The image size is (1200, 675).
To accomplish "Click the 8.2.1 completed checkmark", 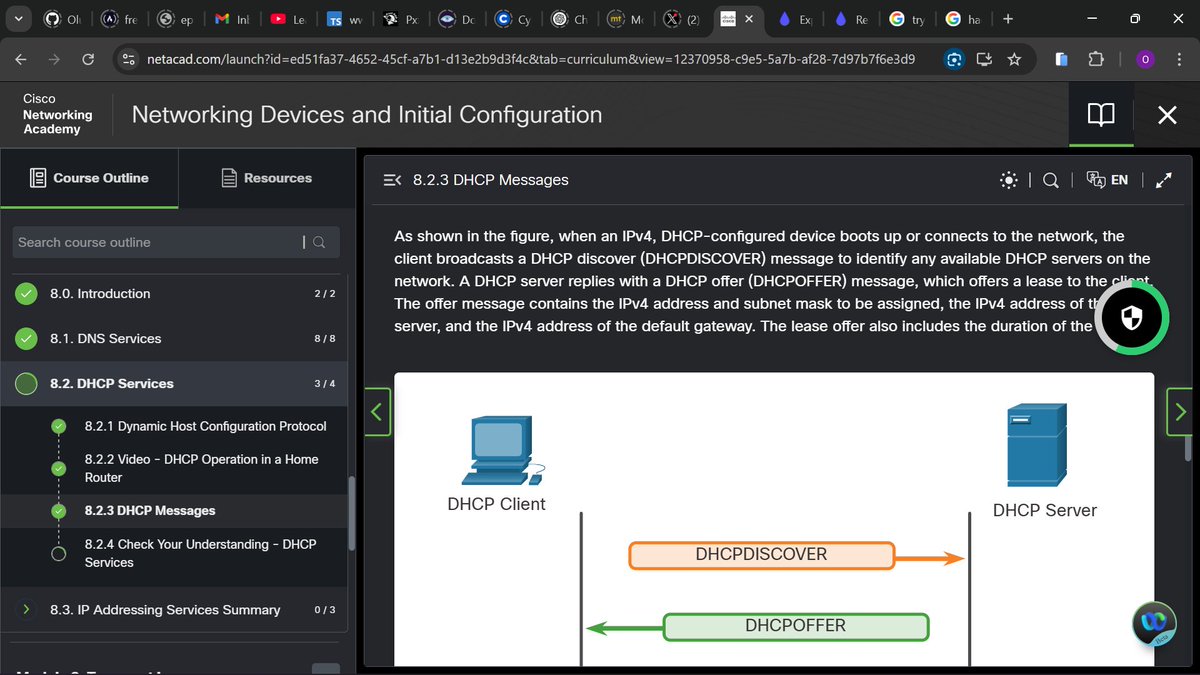I will click(59, 427).
